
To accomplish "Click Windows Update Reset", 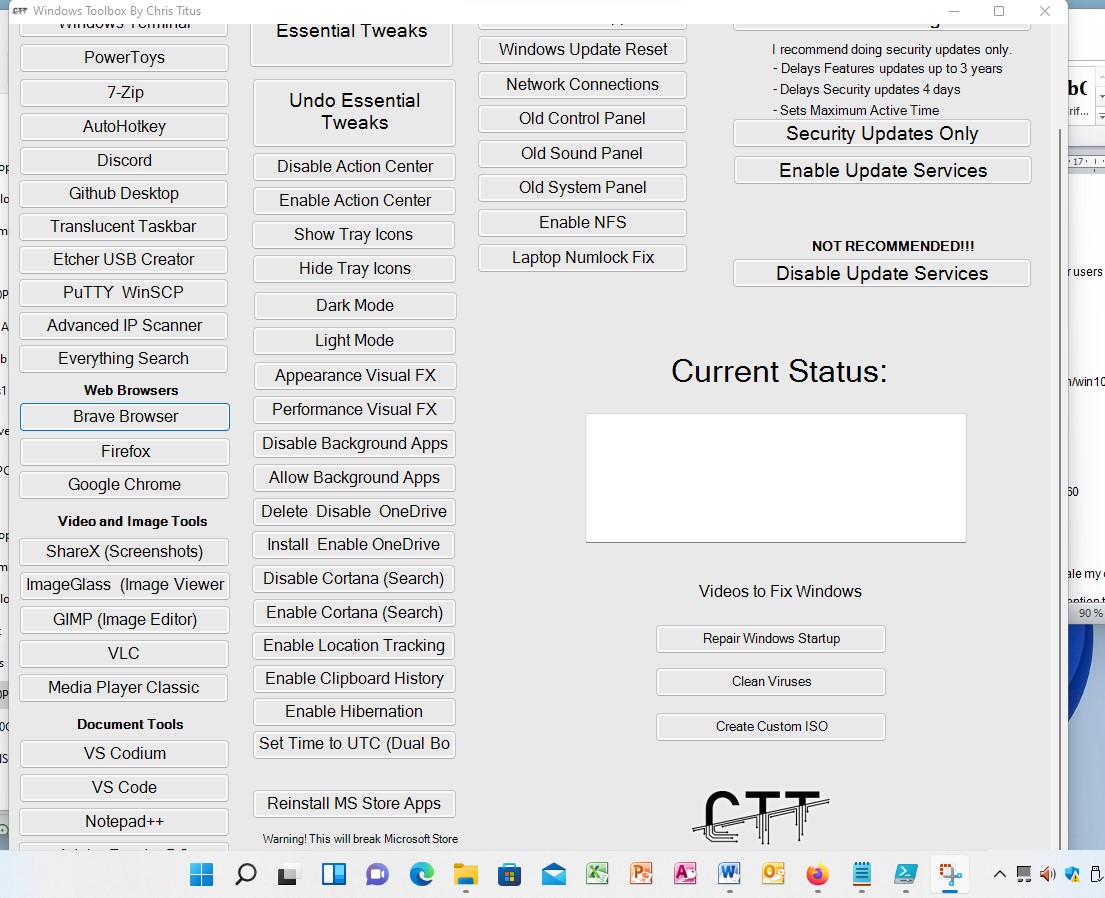I will [x=582, y=50].
